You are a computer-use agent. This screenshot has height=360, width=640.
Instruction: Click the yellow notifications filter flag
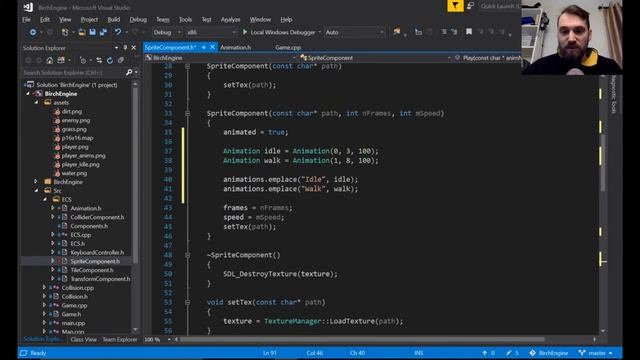tap(455, 6)
